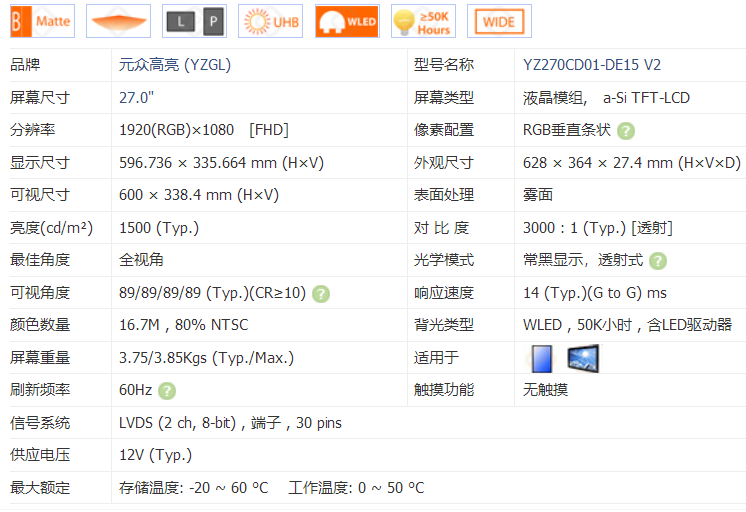Click the 适用于 label

pos(436,357)
